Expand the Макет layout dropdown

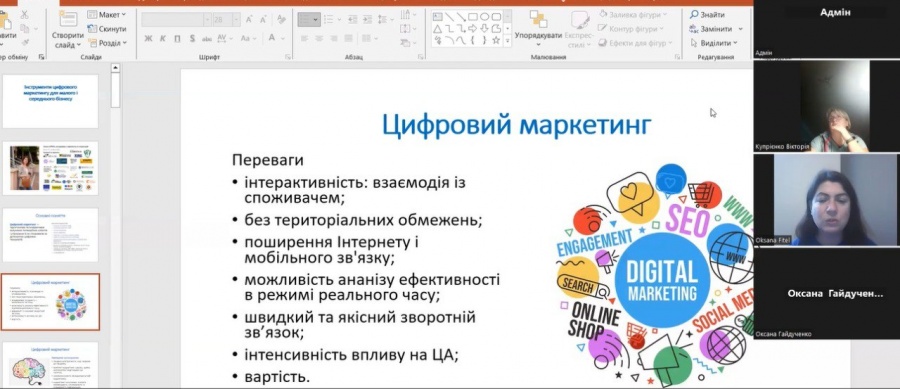tap(107, 14)
